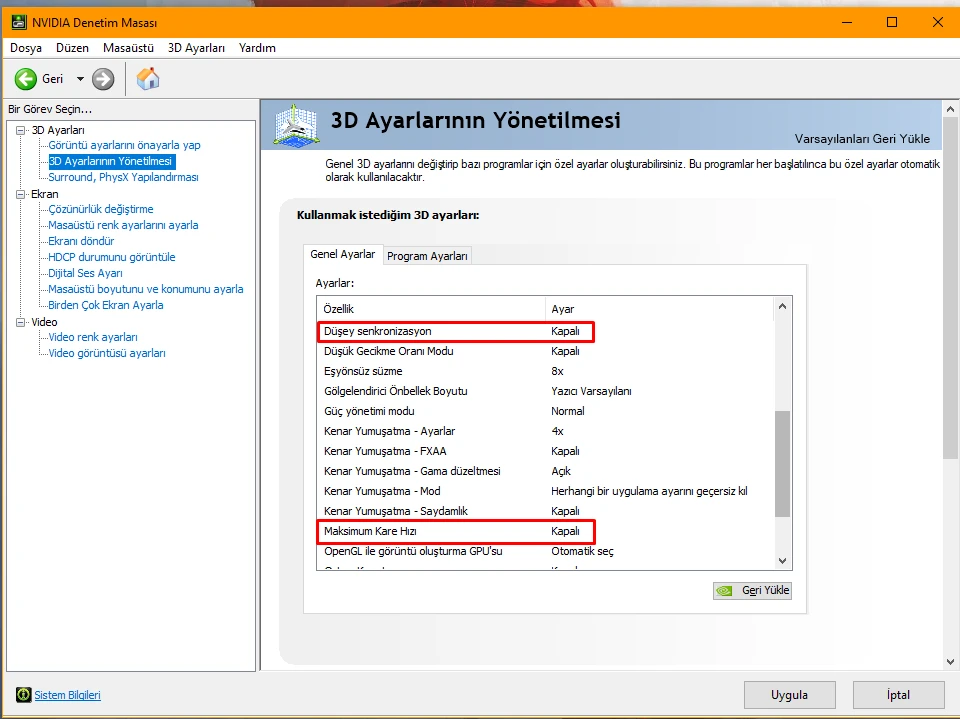Open the 3D Ayarları menu
Viewport: 960px width, 719px height.
[x=197, y=48]
